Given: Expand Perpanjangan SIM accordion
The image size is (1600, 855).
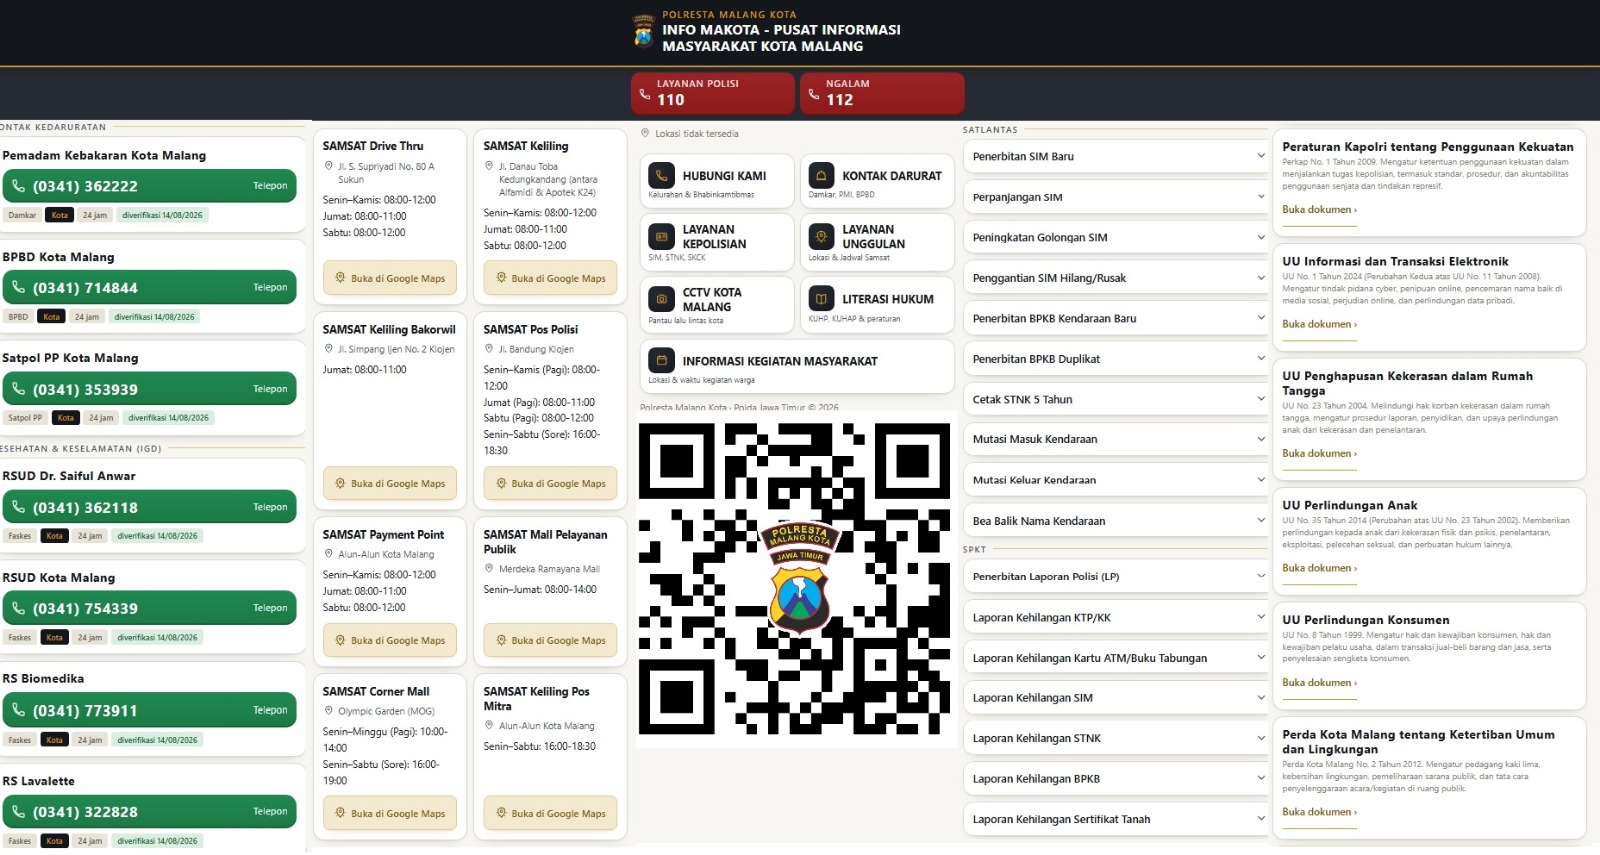Looking at the screenshot, I should pos(1116,197).
